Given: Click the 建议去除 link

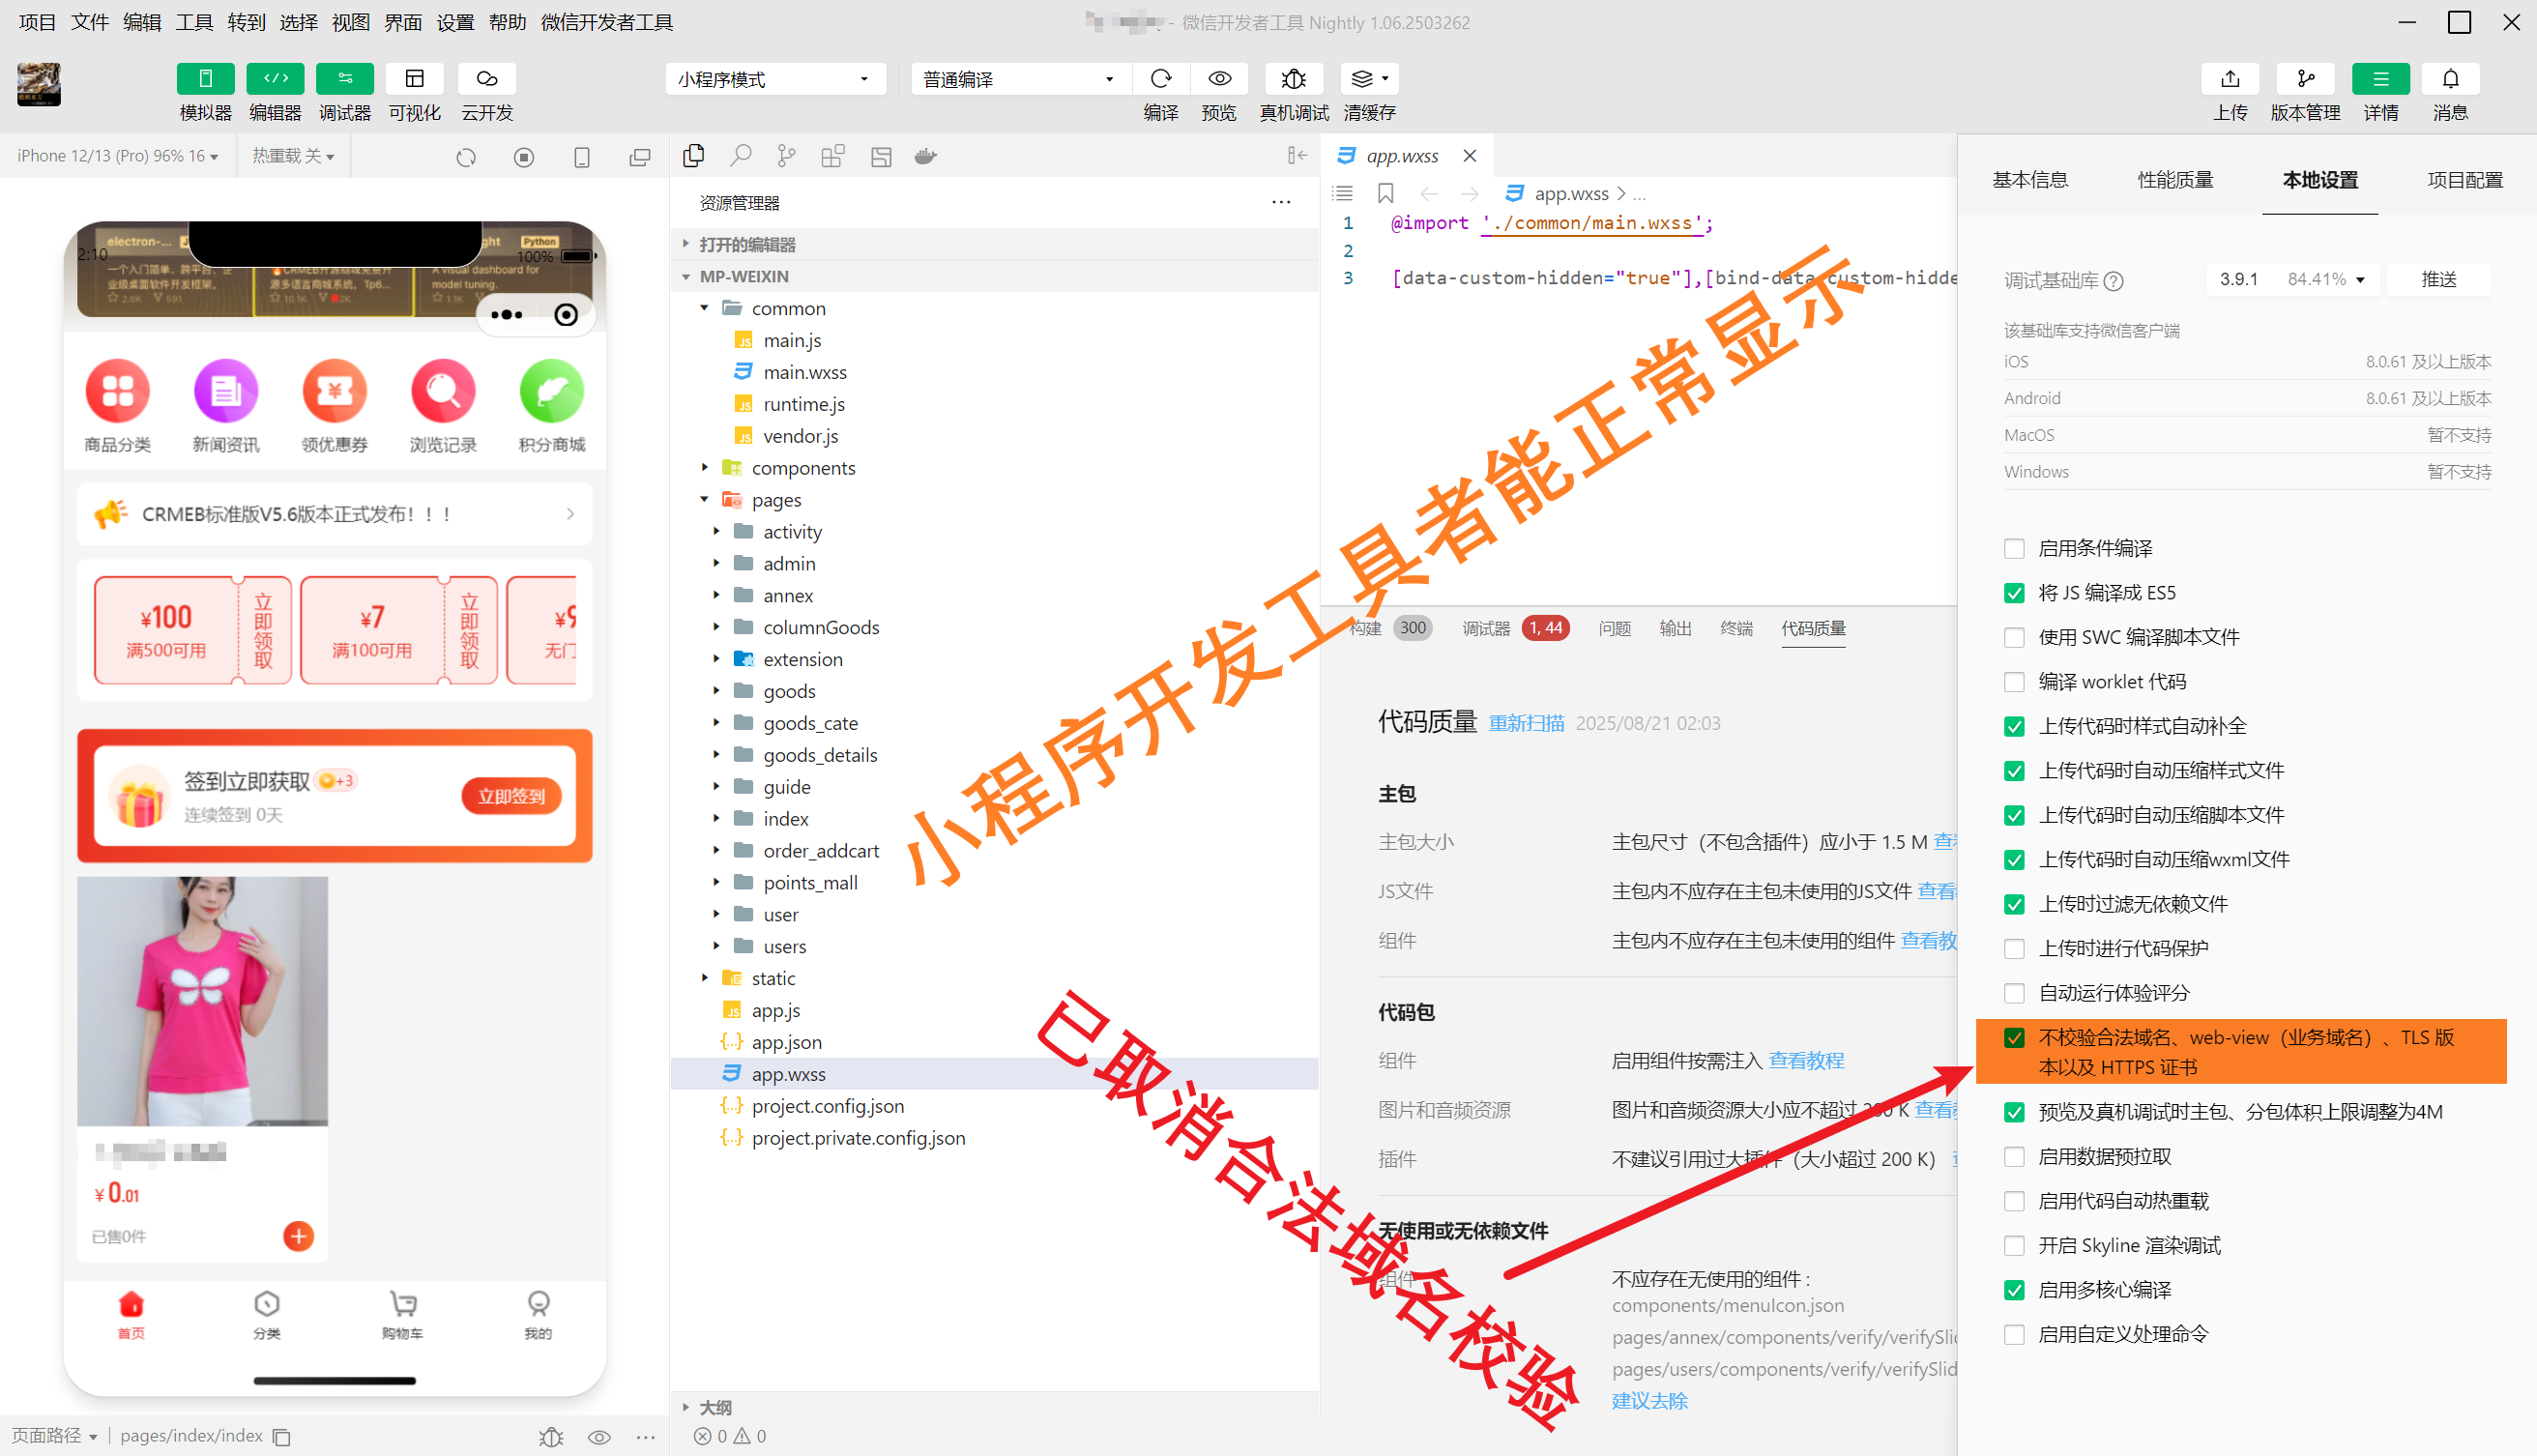Looking at the screenshot, I should click(x=1649, y=1400).
